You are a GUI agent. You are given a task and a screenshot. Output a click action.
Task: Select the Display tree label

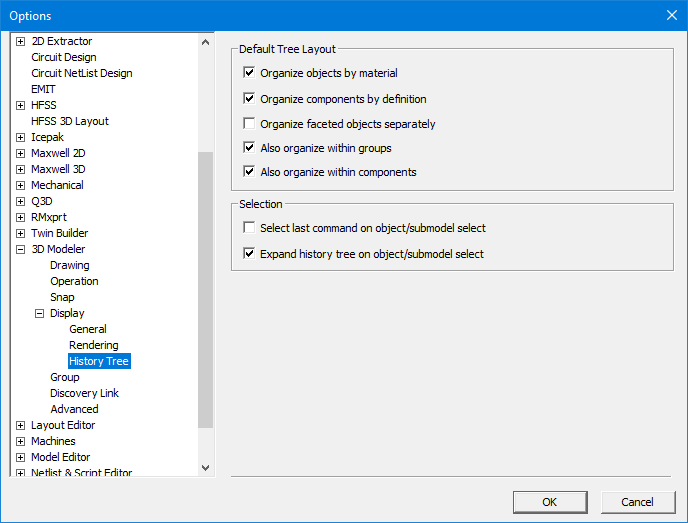click(67, 313)
